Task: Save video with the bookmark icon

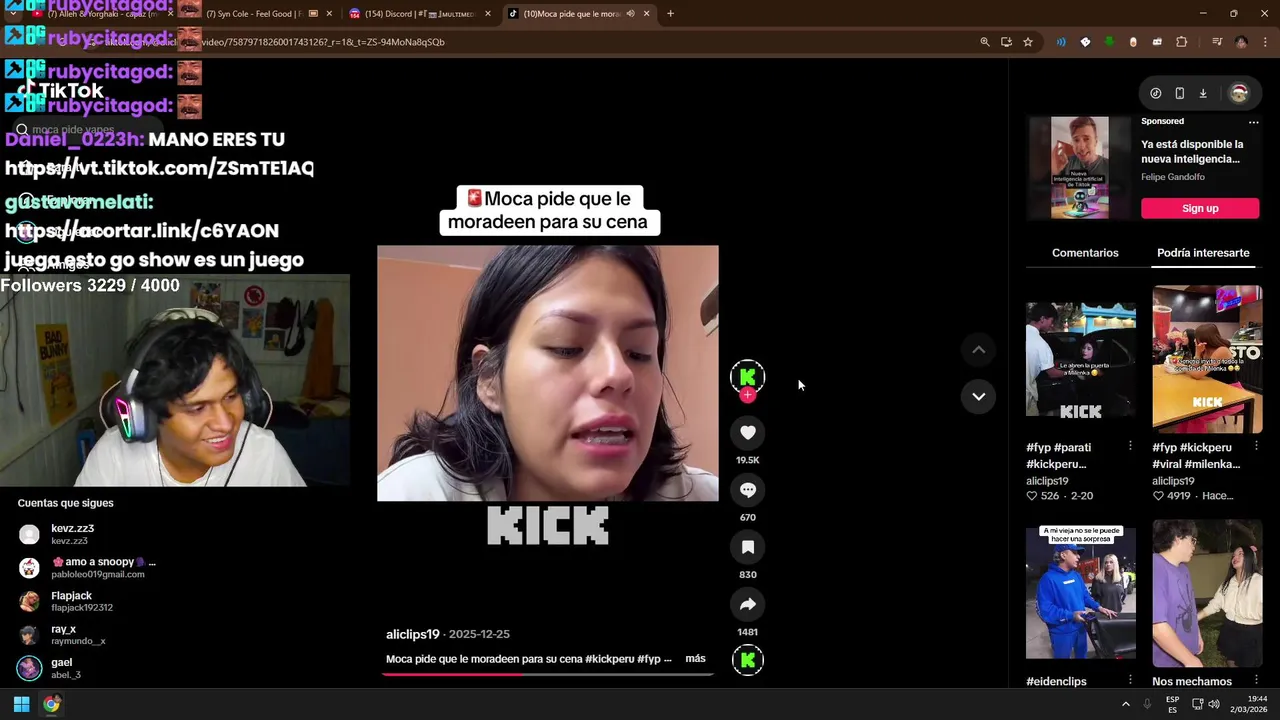Action: pyautogui.click(x=747, y=547)
